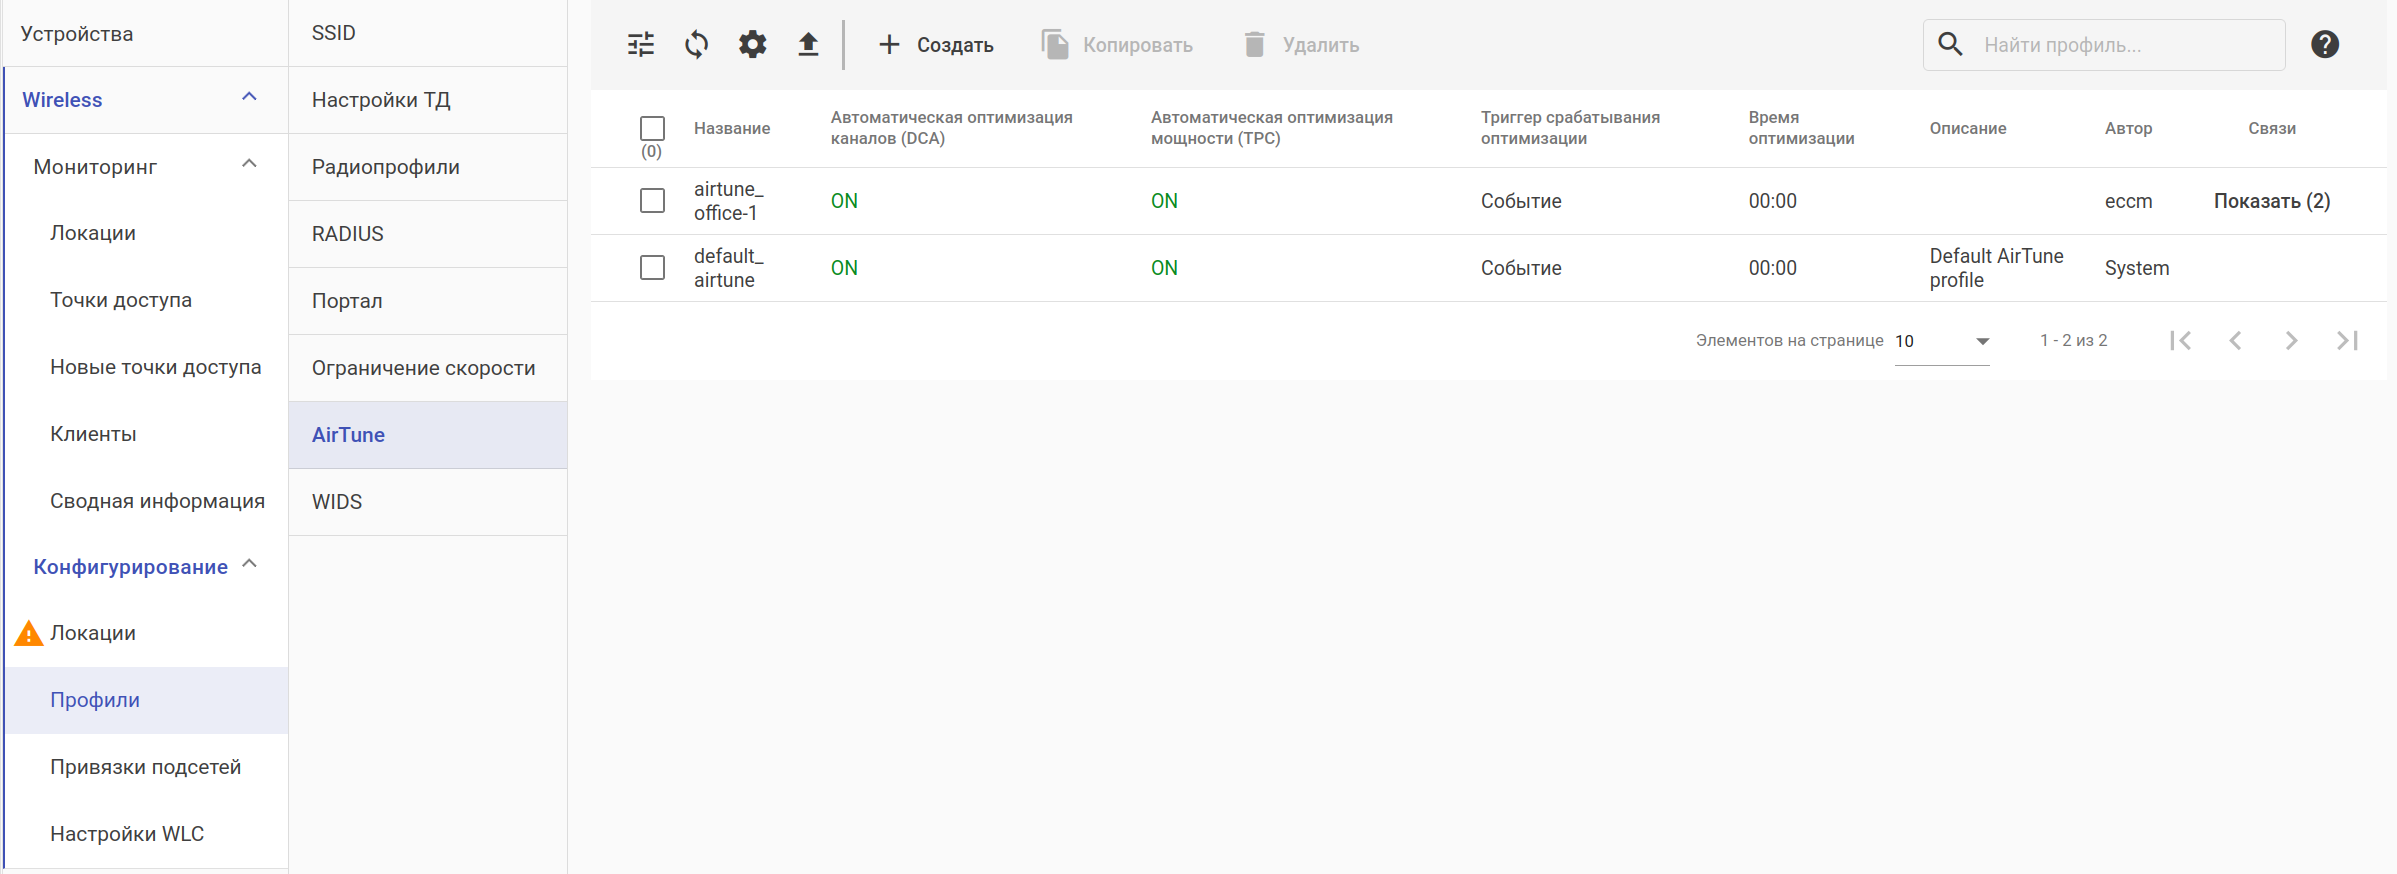
Task: Go to the last page arrow
Action: [x=2347, y=341]
